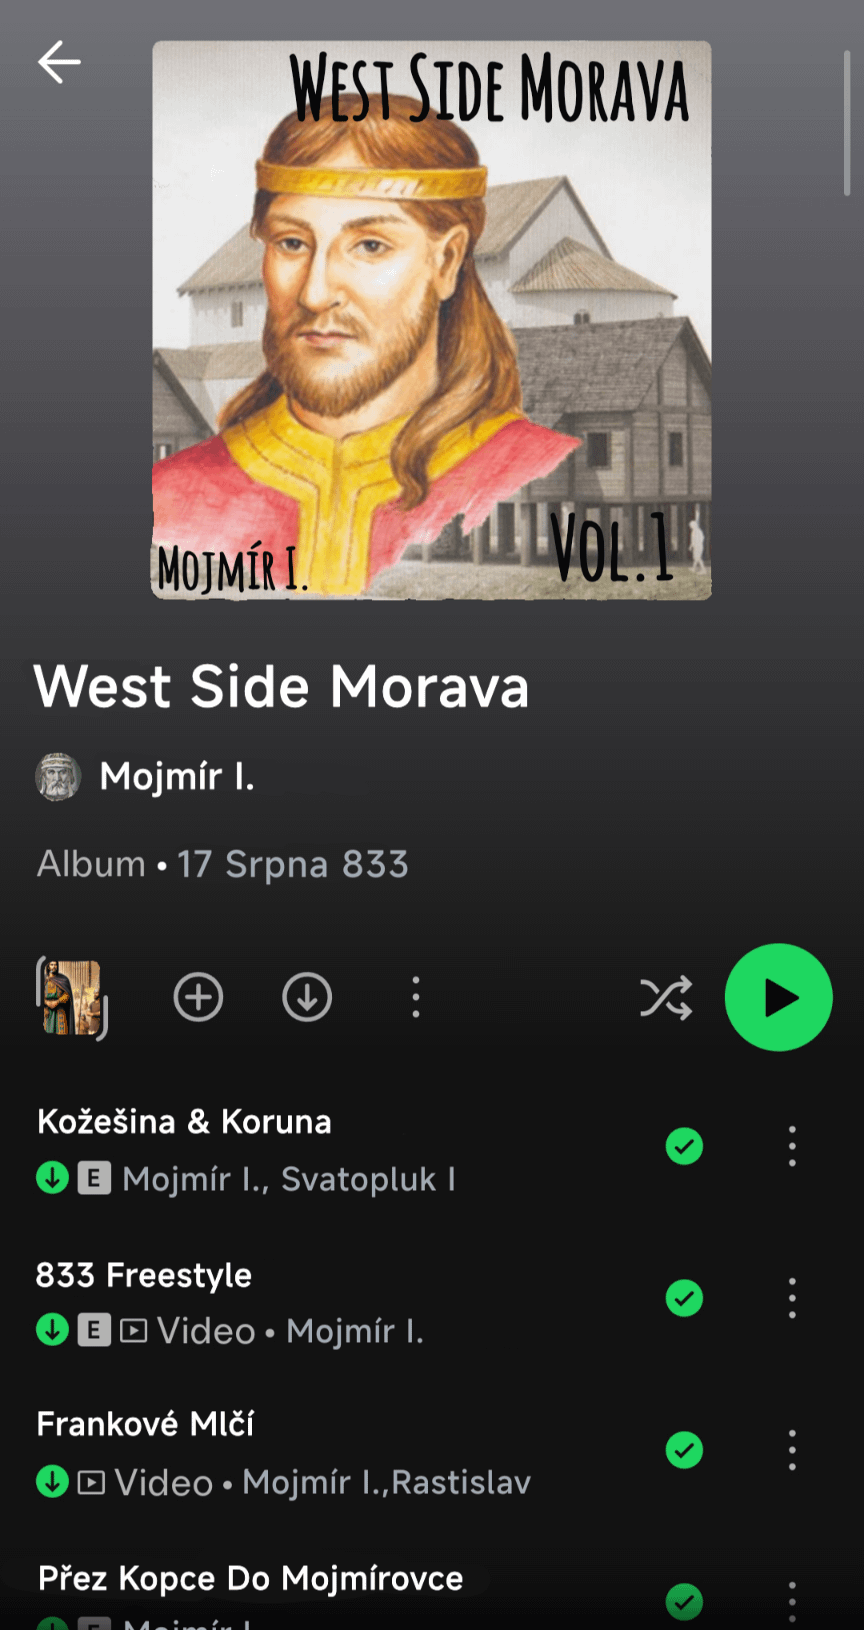Open more options for 833 Freestyle
Image resolution: width=864 pixels, height=1630 pixels.
[x=792, y=1298]
